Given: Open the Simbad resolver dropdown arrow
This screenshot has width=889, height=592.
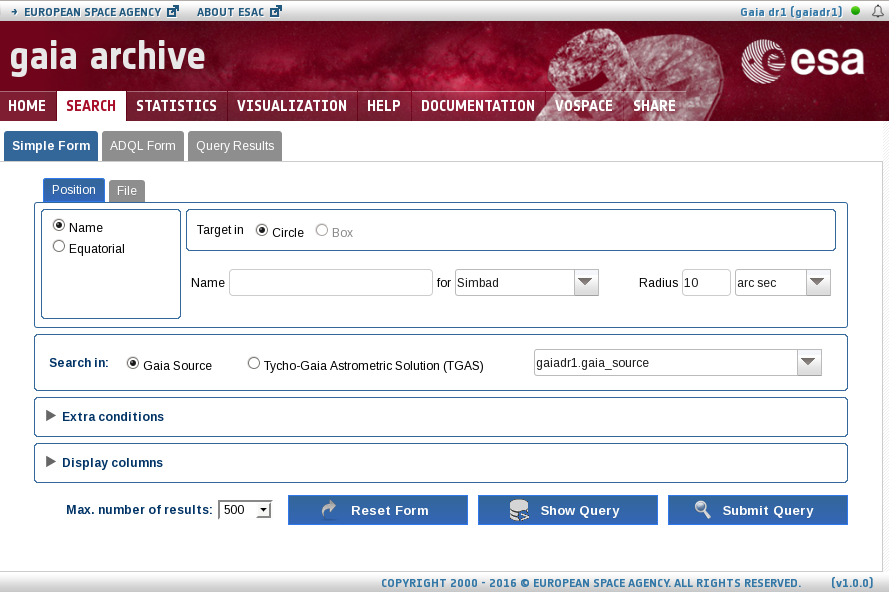Looking at the screenshot, I should point(586,282).
